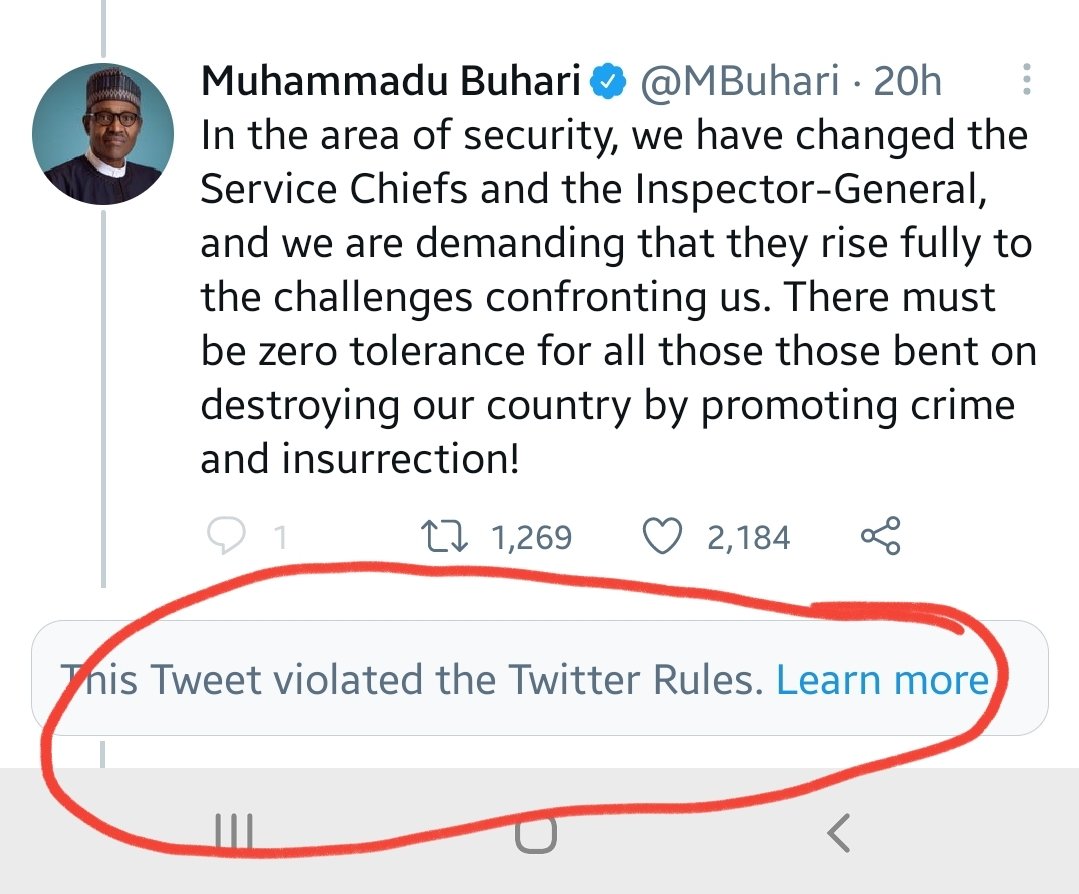This screenshot has height=894, width=1079.
Task: Tap the 1,269 retweet count
Action: point(532,538)
